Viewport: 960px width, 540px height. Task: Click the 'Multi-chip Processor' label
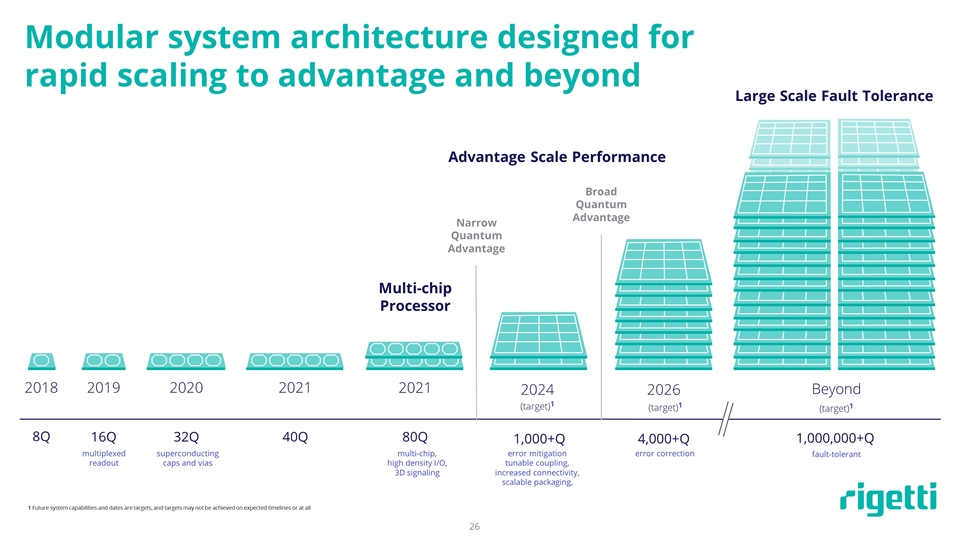(415, 297)
